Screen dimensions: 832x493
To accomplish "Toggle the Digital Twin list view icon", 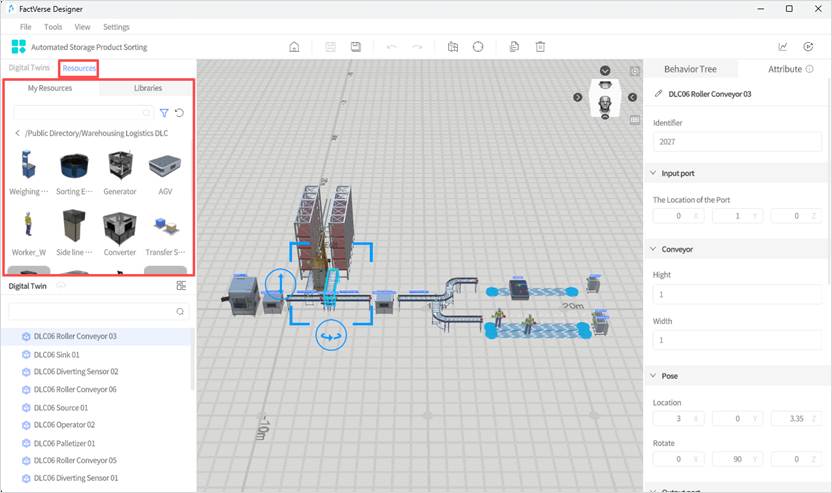I will click(181, 286).
